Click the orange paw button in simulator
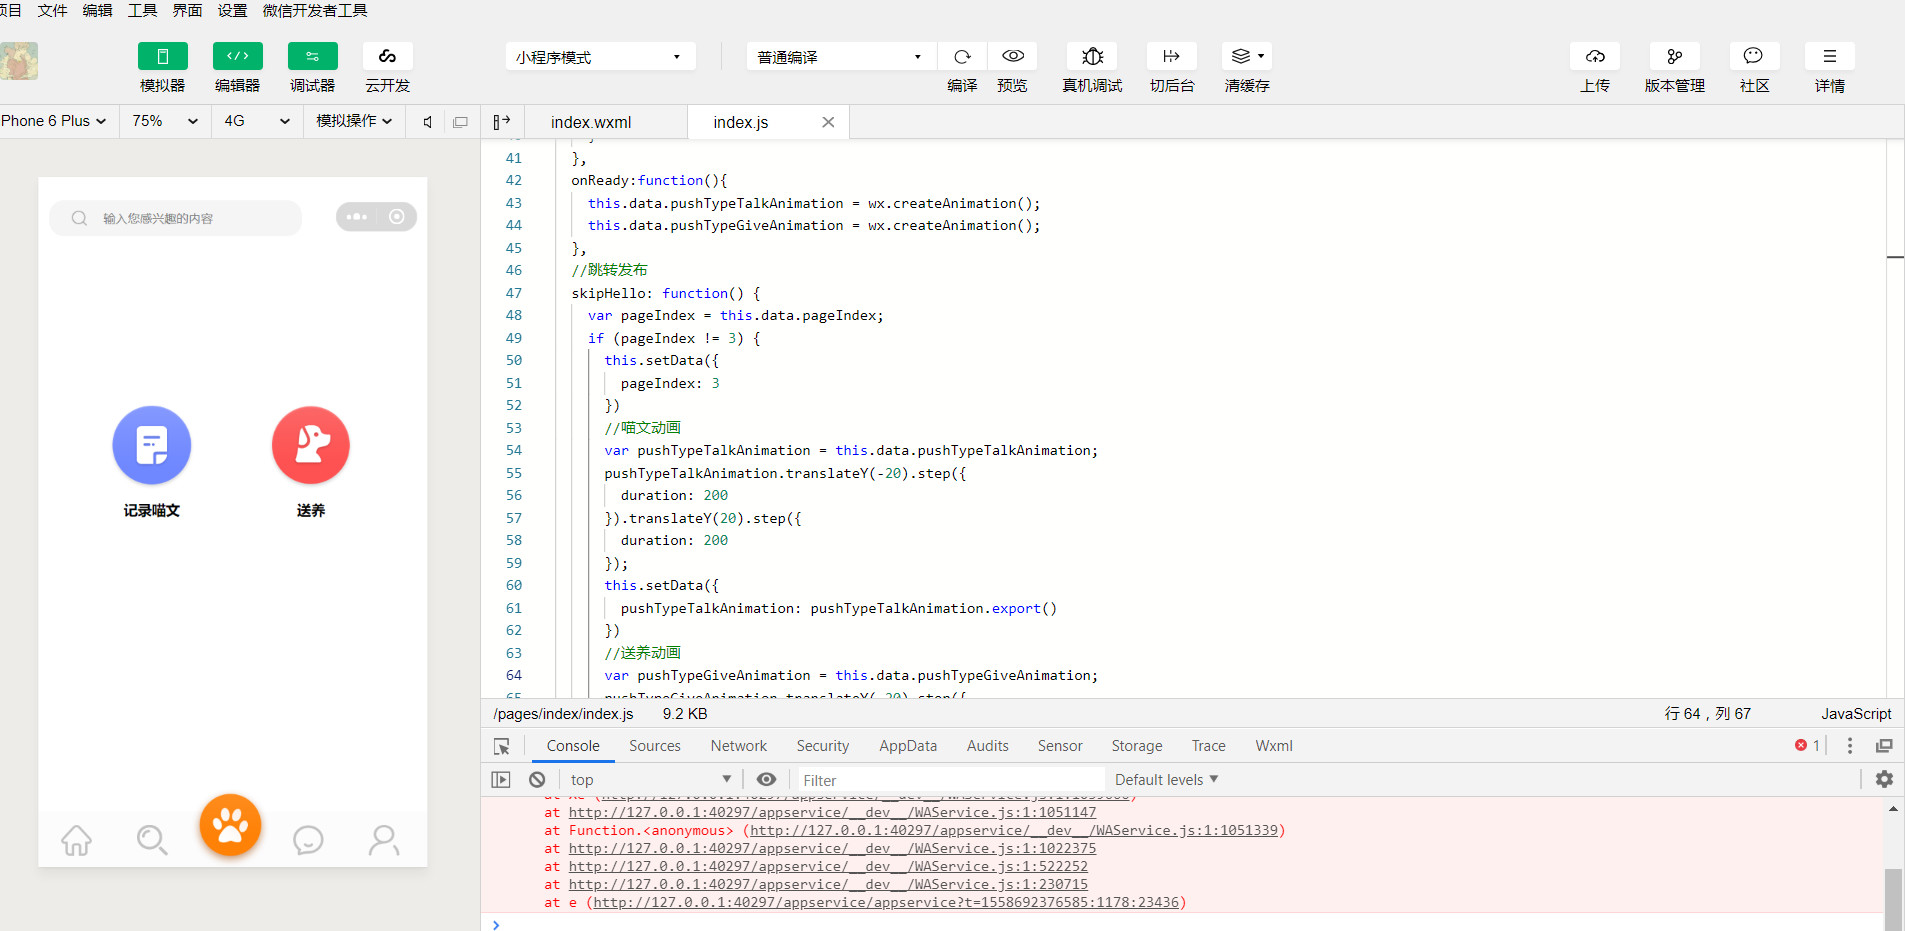Screen dimensions: 1905x931 [230, 825]
